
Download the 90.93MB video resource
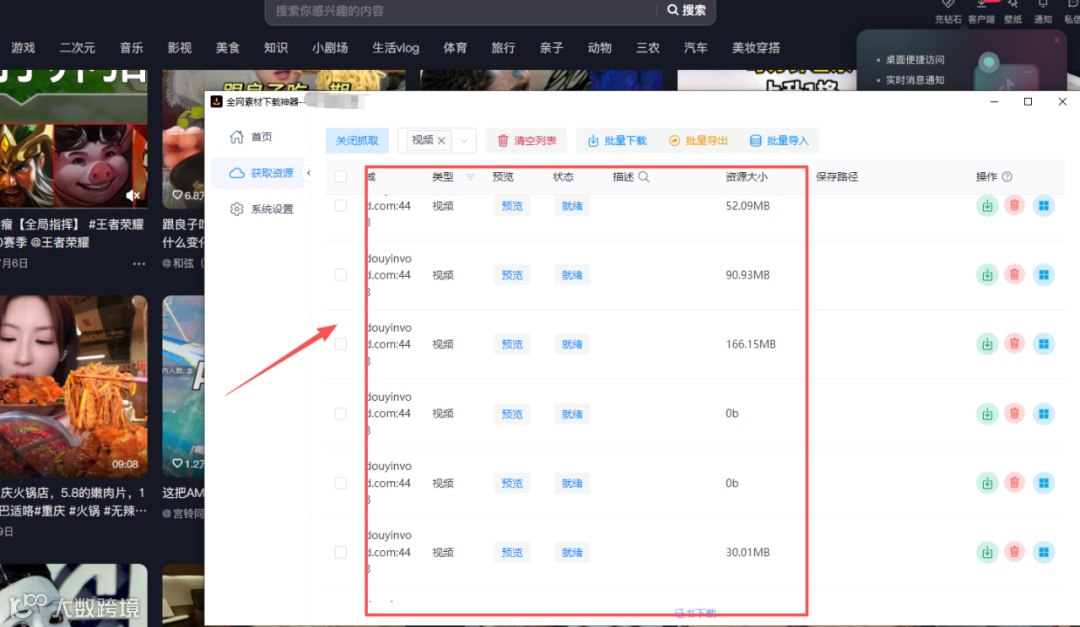[987, 275]
